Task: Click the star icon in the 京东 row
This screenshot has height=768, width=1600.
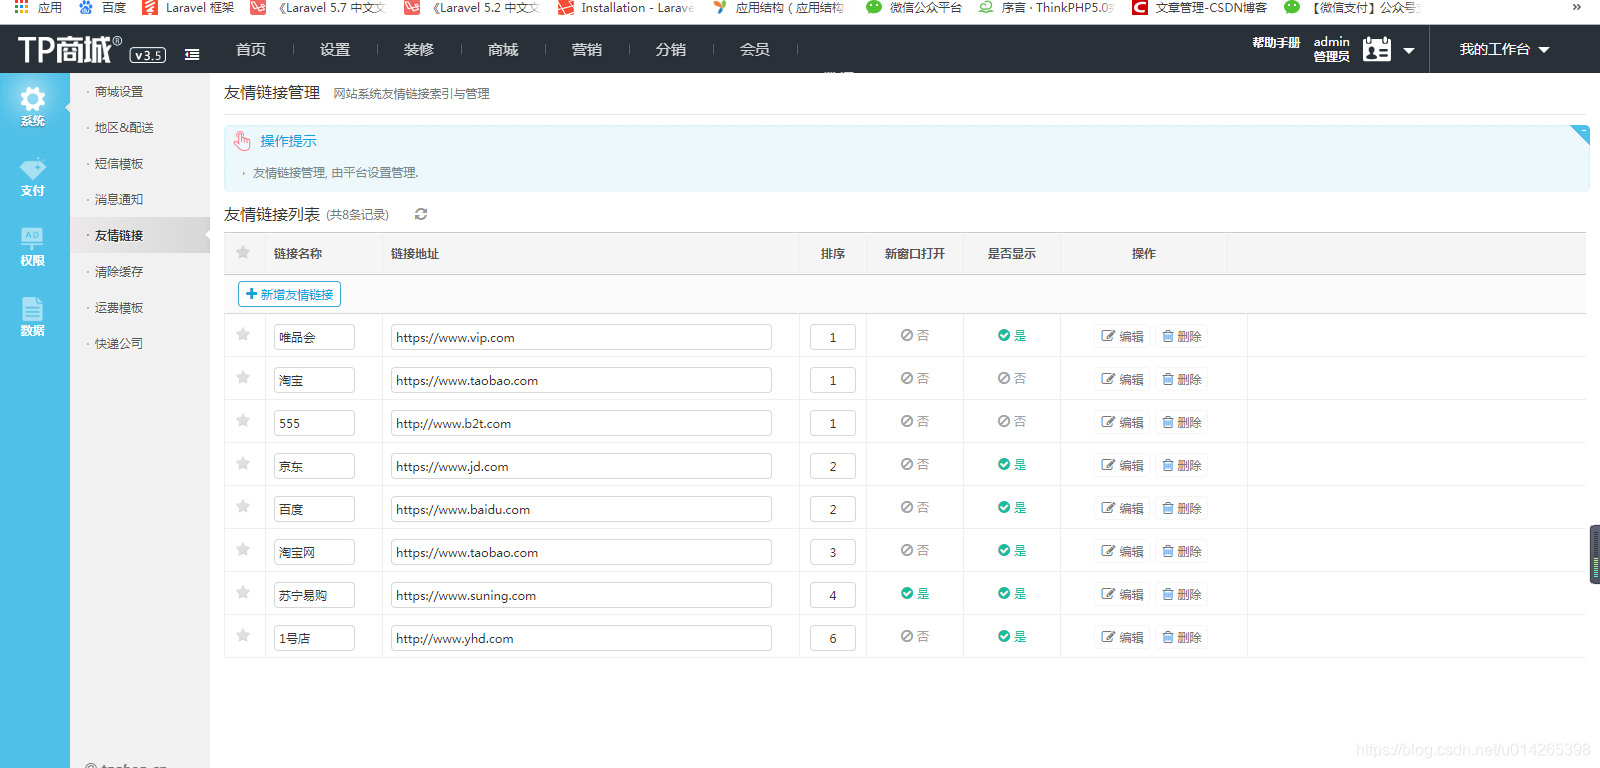Action: tap(243, 464)
